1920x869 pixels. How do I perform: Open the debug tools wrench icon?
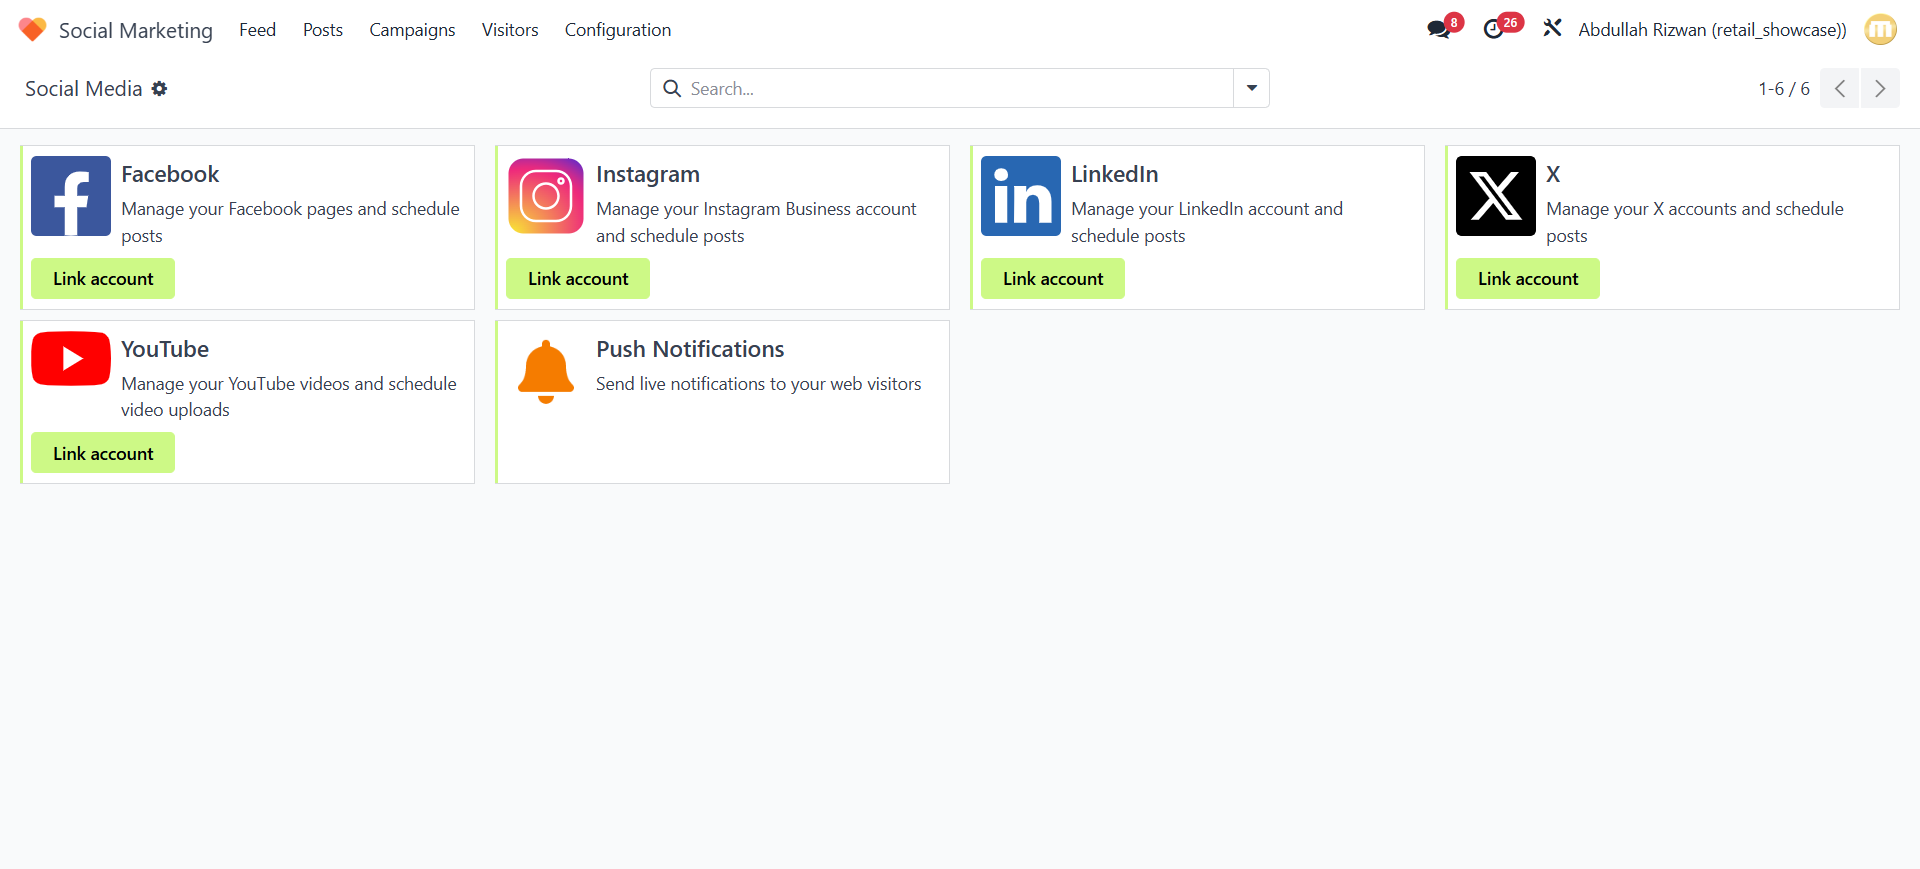(1552, 29)
